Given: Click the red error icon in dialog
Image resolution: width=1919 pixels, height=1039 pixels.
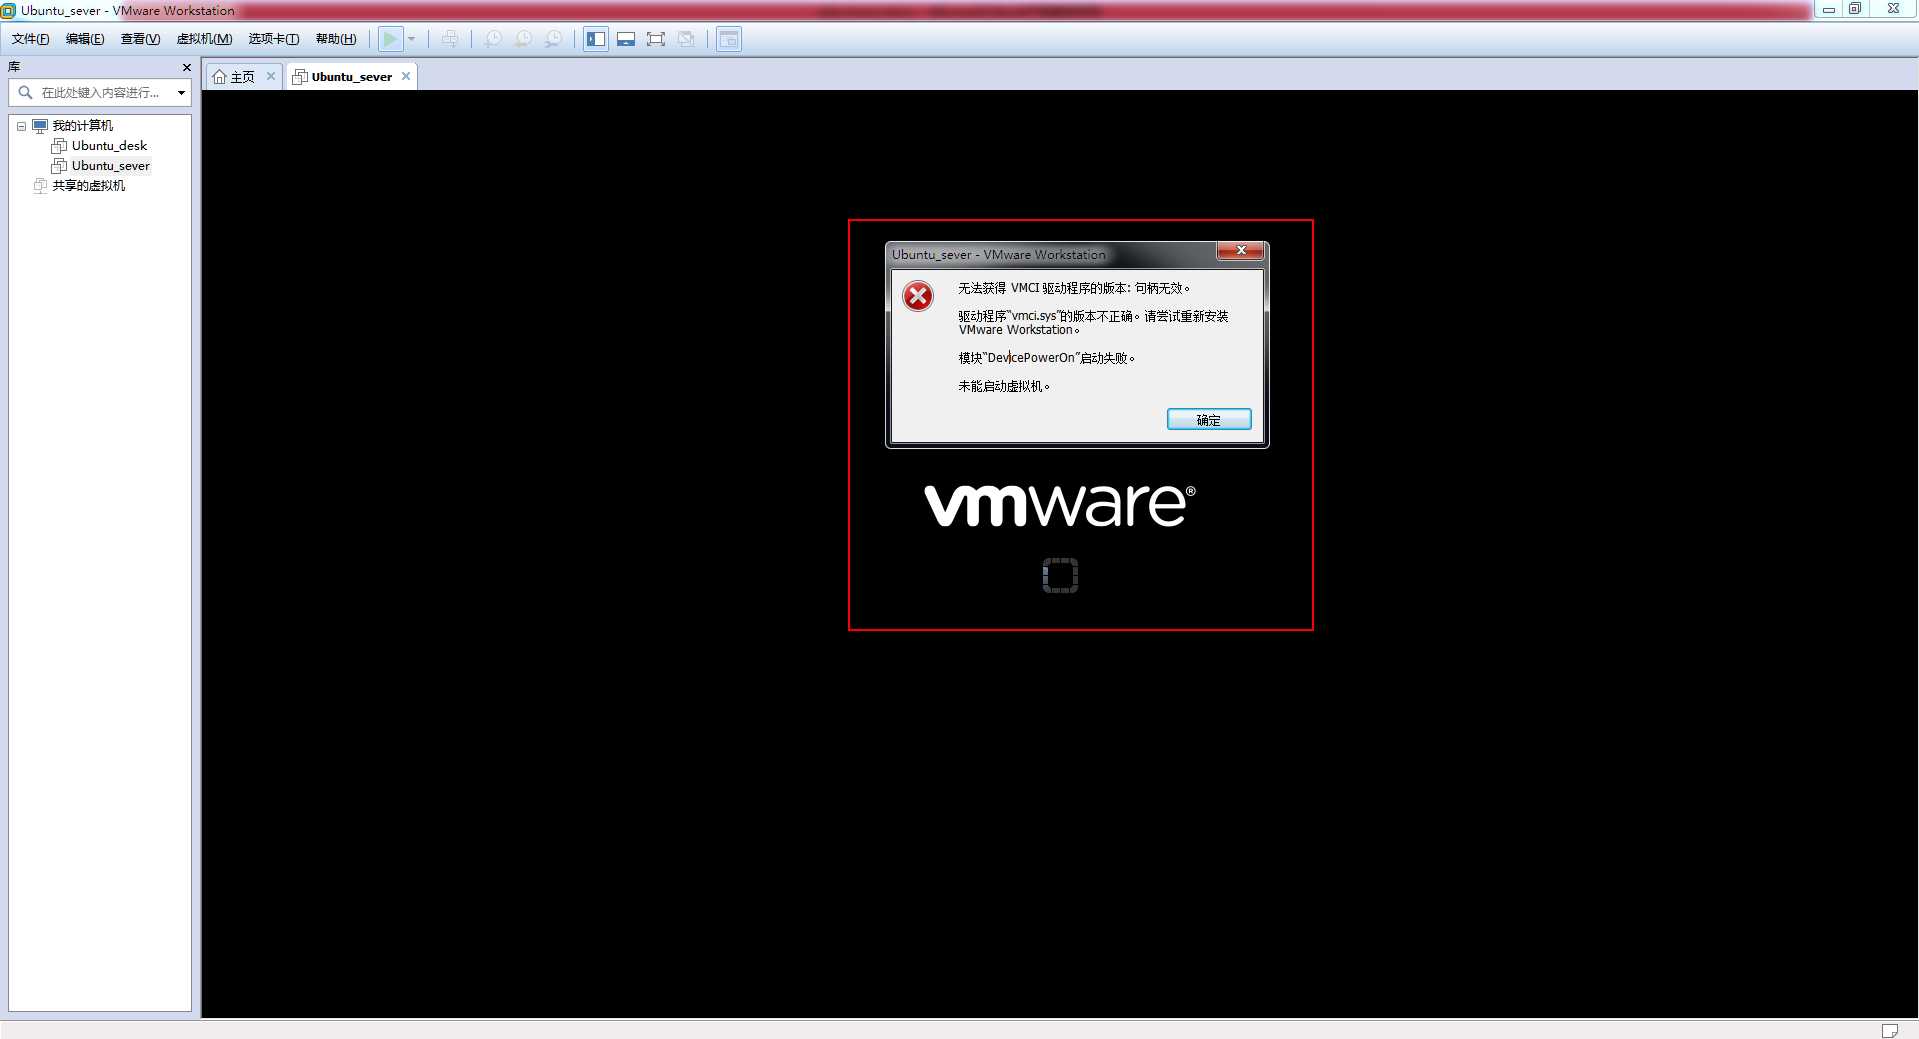Looking at the screenshot, I should 918,296.
